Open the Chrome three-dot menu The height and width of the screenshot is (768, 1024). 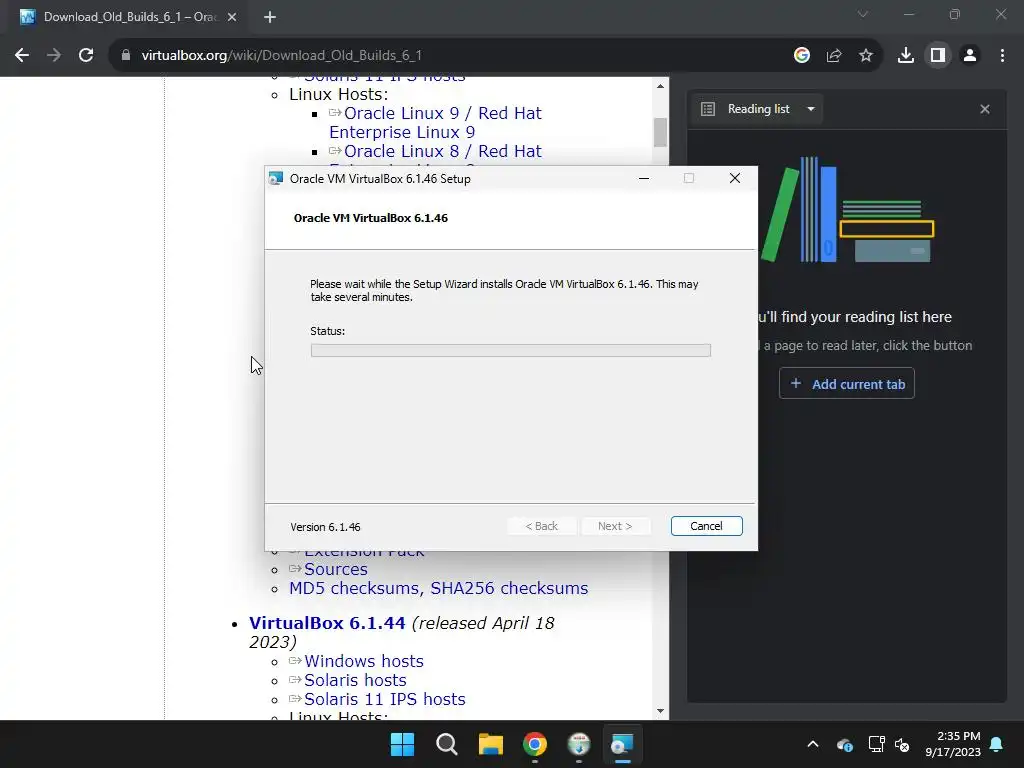pyautogui.click(x=1002, y=56)
